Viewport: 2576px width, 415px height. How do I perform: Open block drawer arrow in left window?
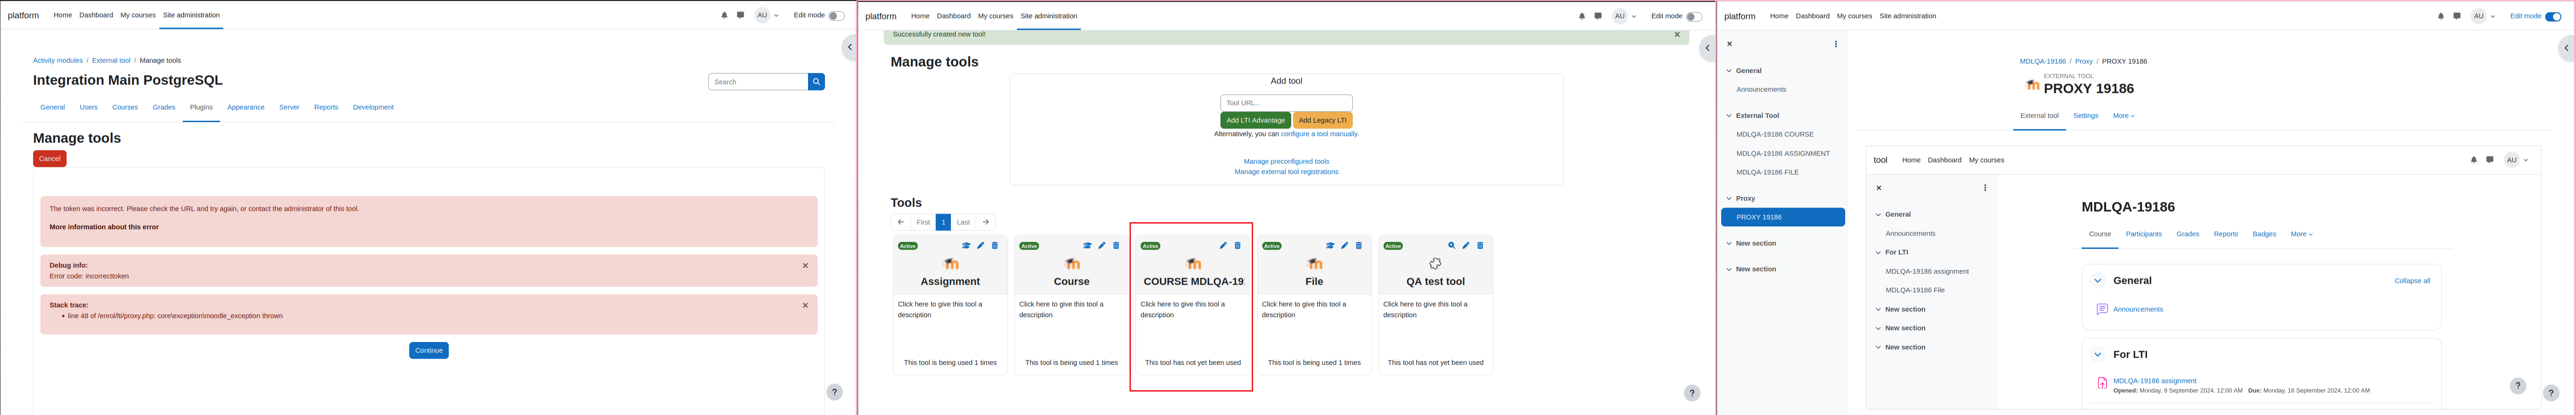tap(850, 47)
